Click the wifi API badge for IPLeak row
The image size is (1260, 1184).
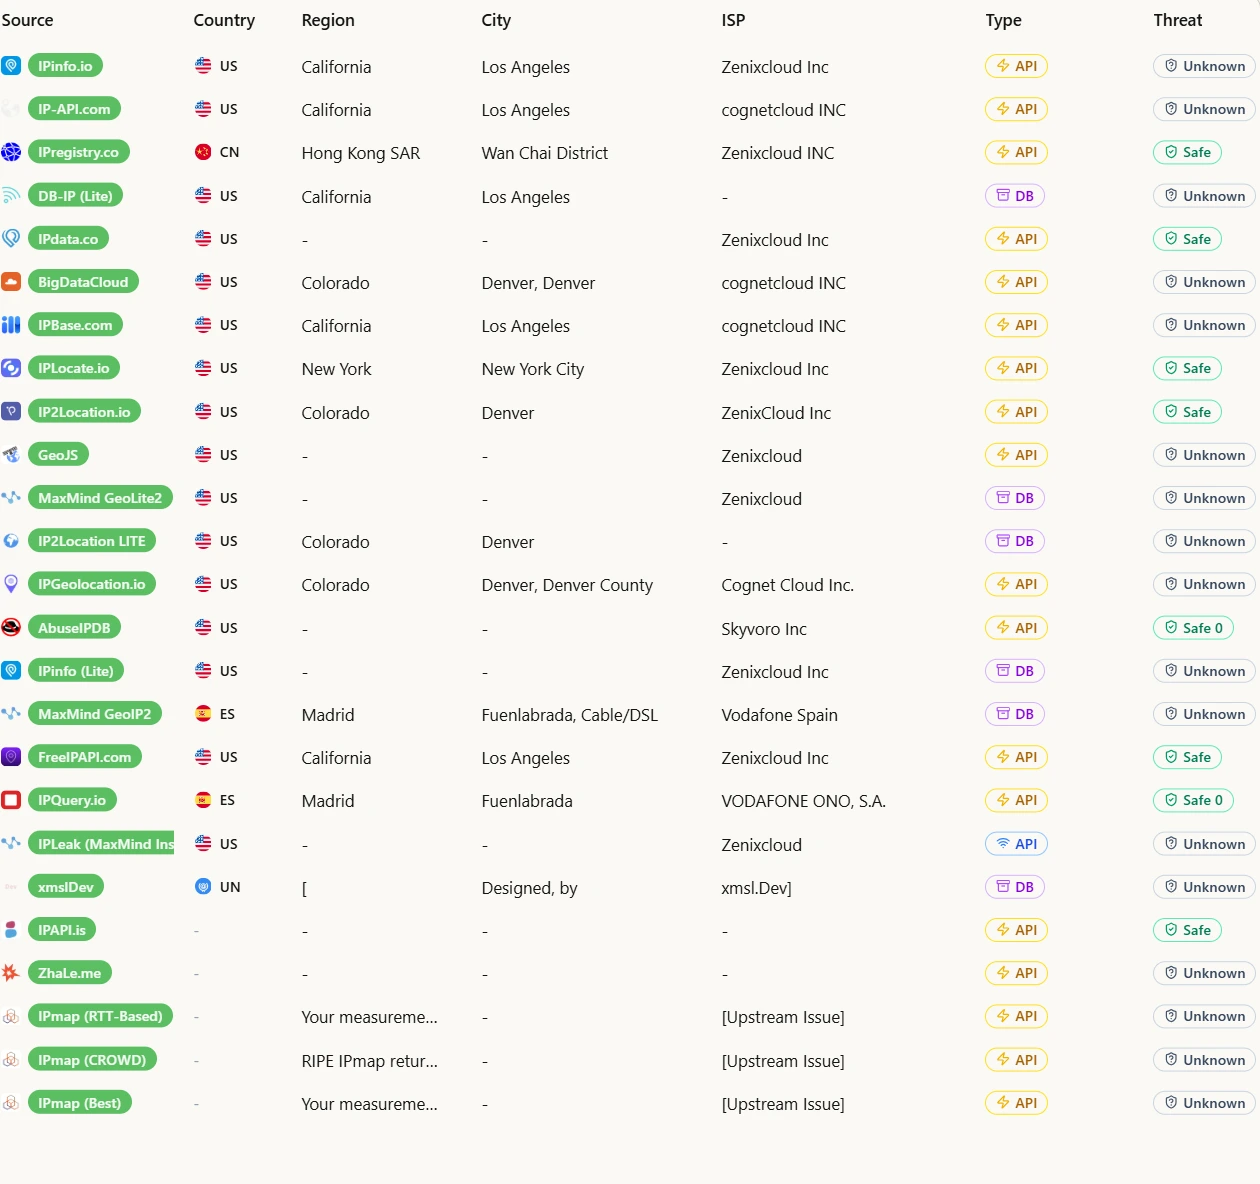pyautogui.click(x=1017, y=844)
